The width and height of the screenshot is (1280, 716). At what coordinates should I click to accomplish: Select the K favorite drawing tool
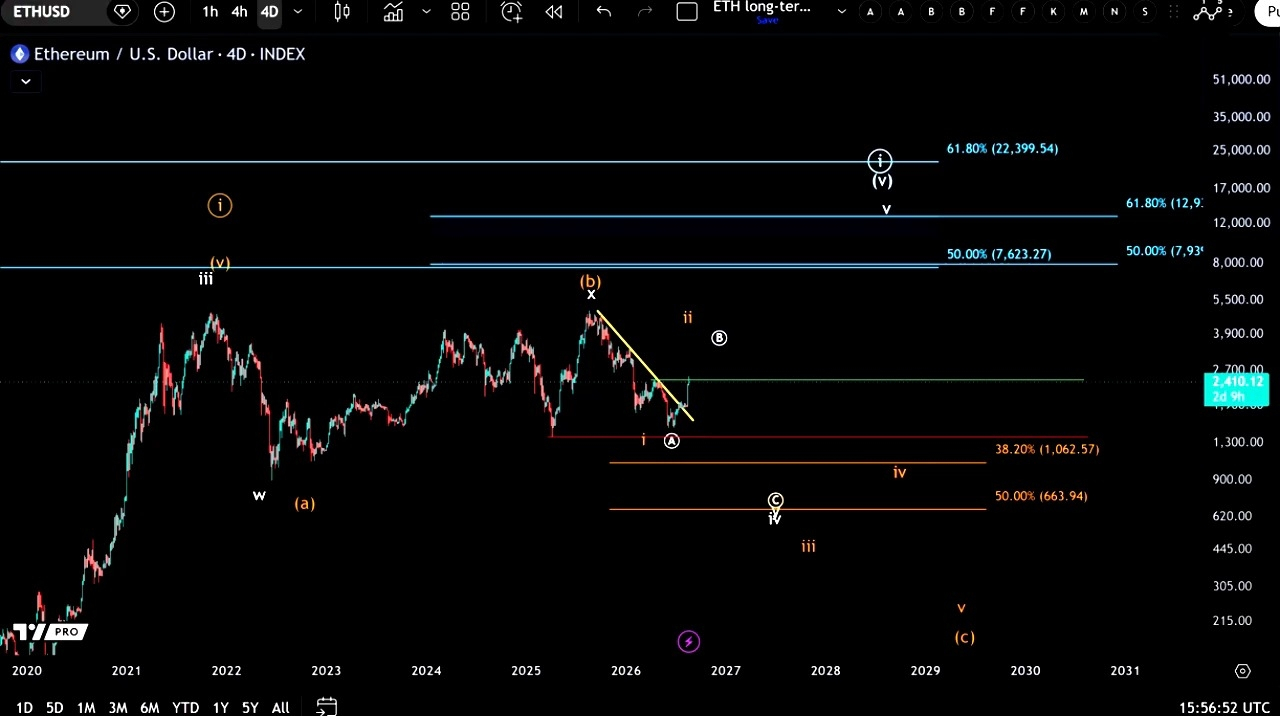pos(1053,12)
